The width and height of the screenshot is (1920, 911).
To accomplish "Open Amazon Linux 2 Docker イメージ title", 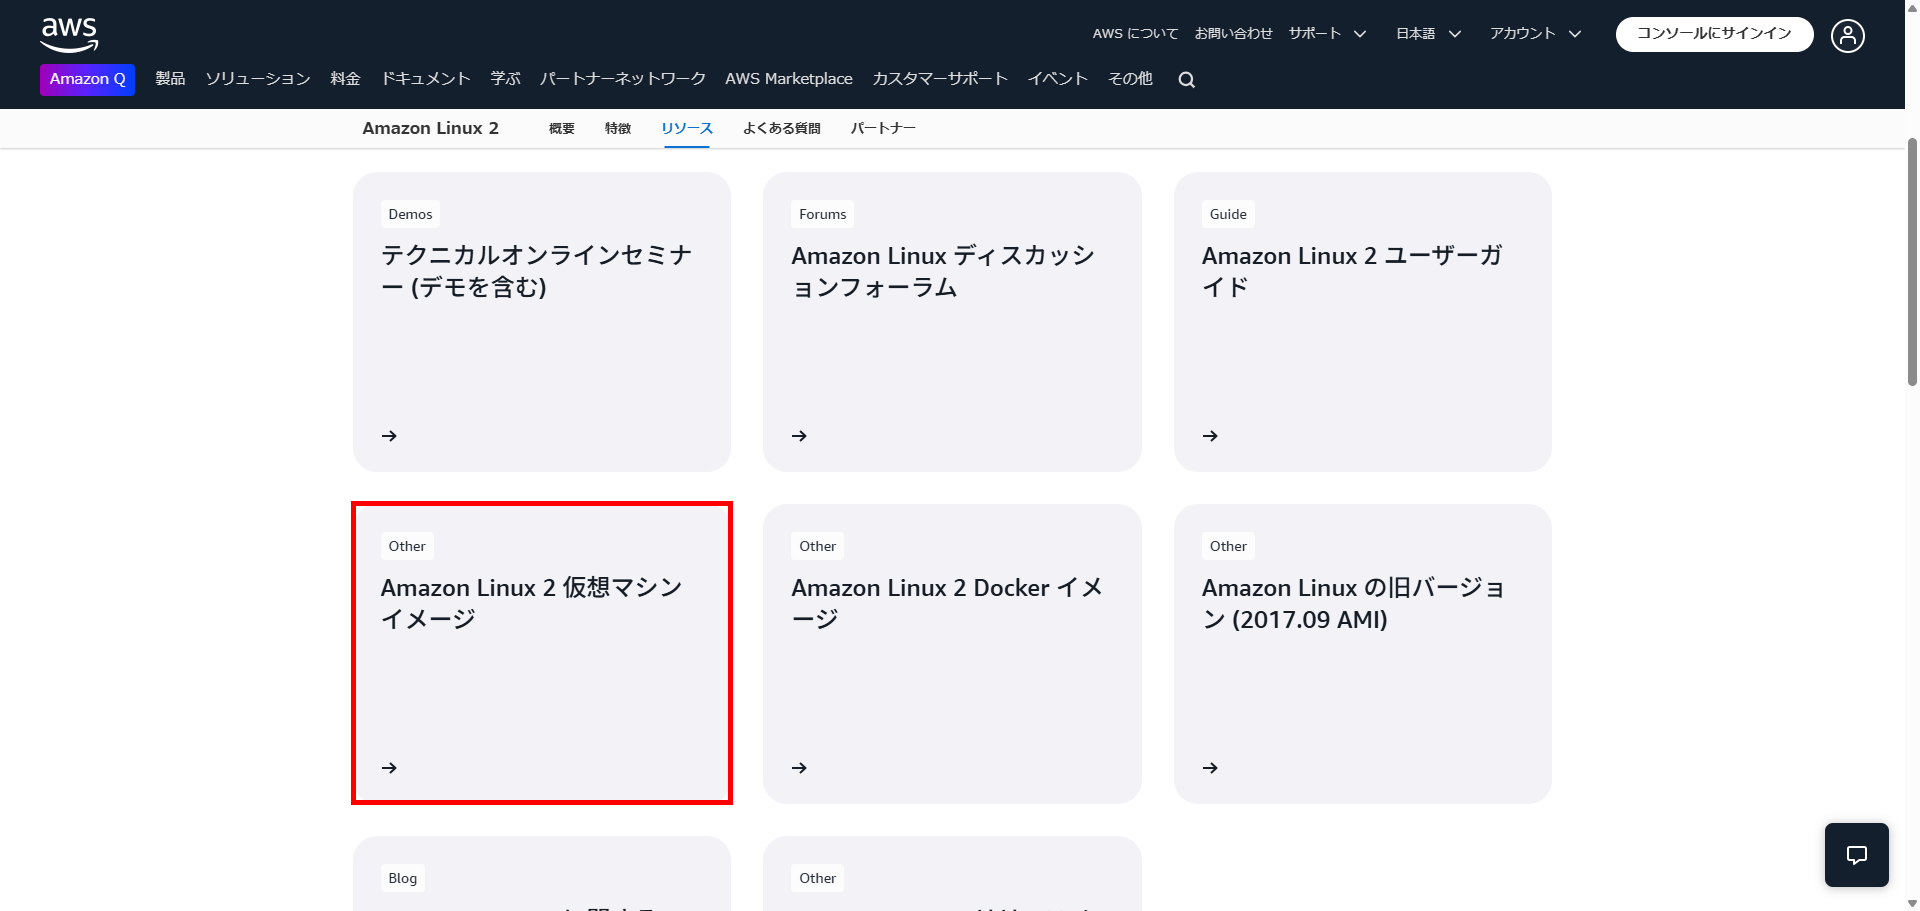I will [947, 603].
